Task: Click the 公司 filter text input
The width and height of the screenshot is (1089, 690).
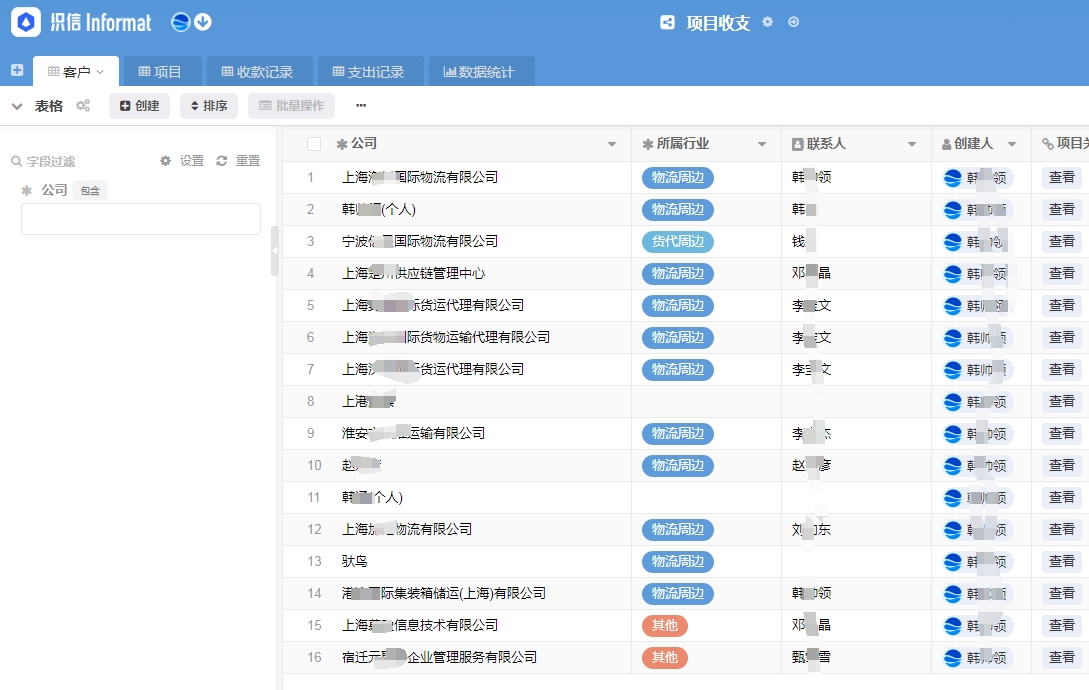Action: click(141, 219)
